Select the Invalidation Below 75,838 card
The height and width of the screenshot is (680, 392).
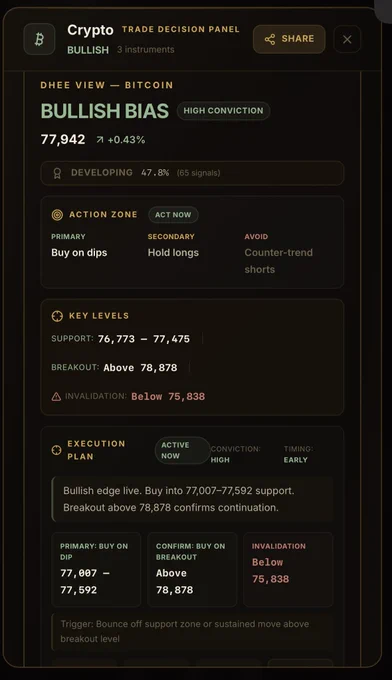pos(288,569)
